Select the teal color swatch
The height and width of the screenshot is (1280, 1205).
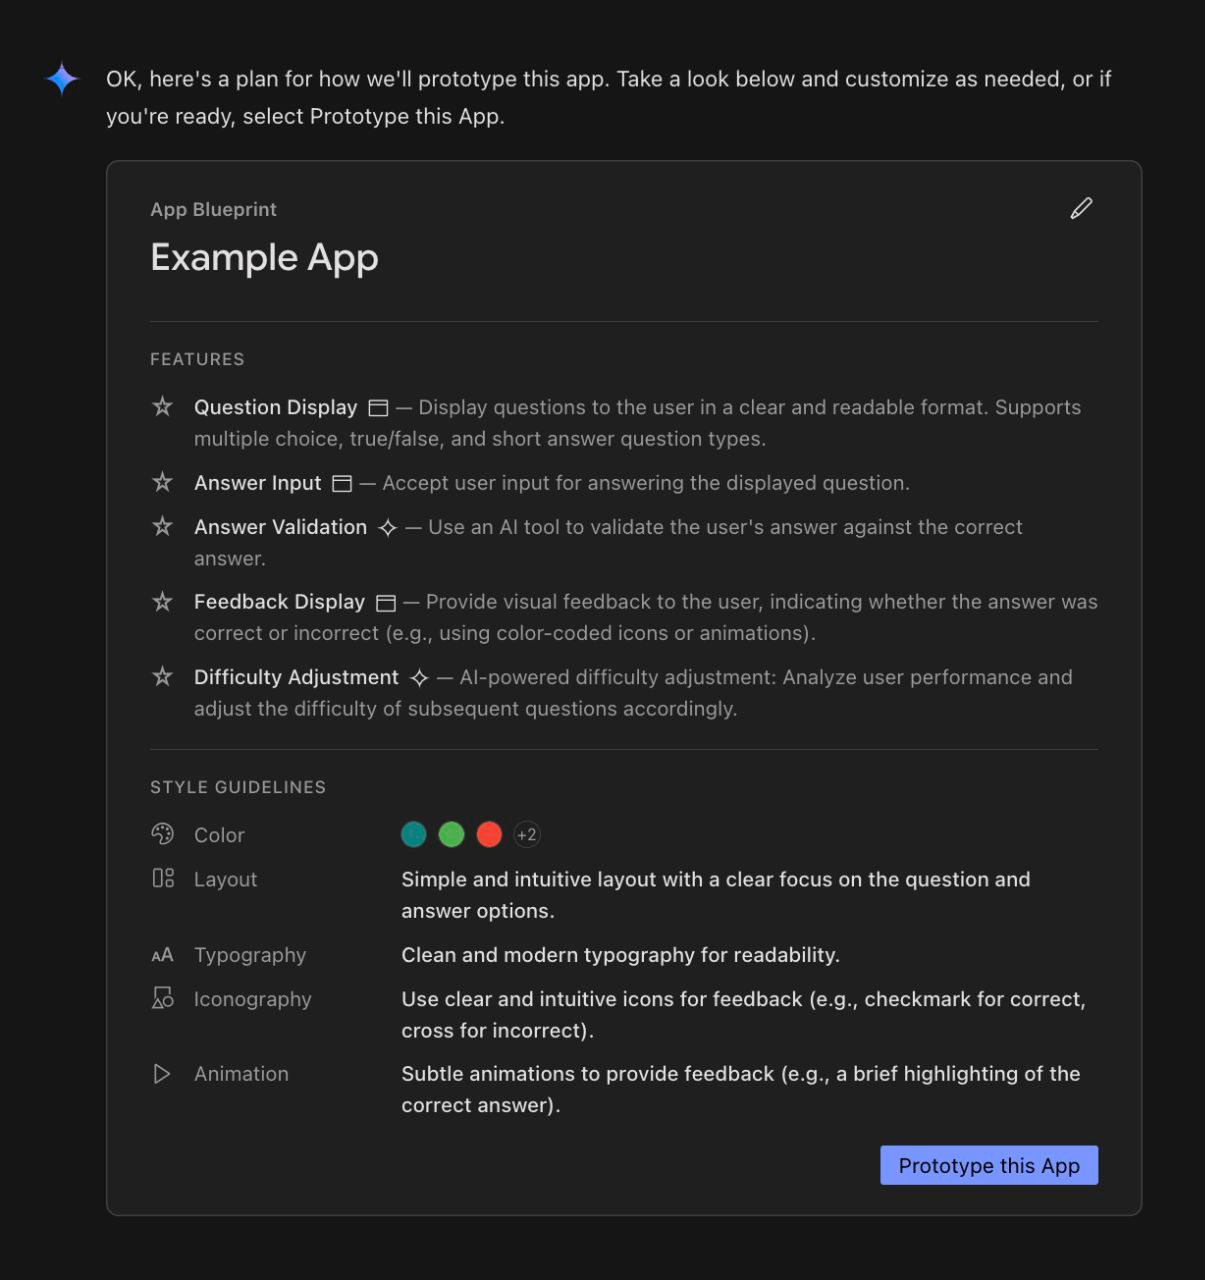pyautogui.click(x=414, y=834)
